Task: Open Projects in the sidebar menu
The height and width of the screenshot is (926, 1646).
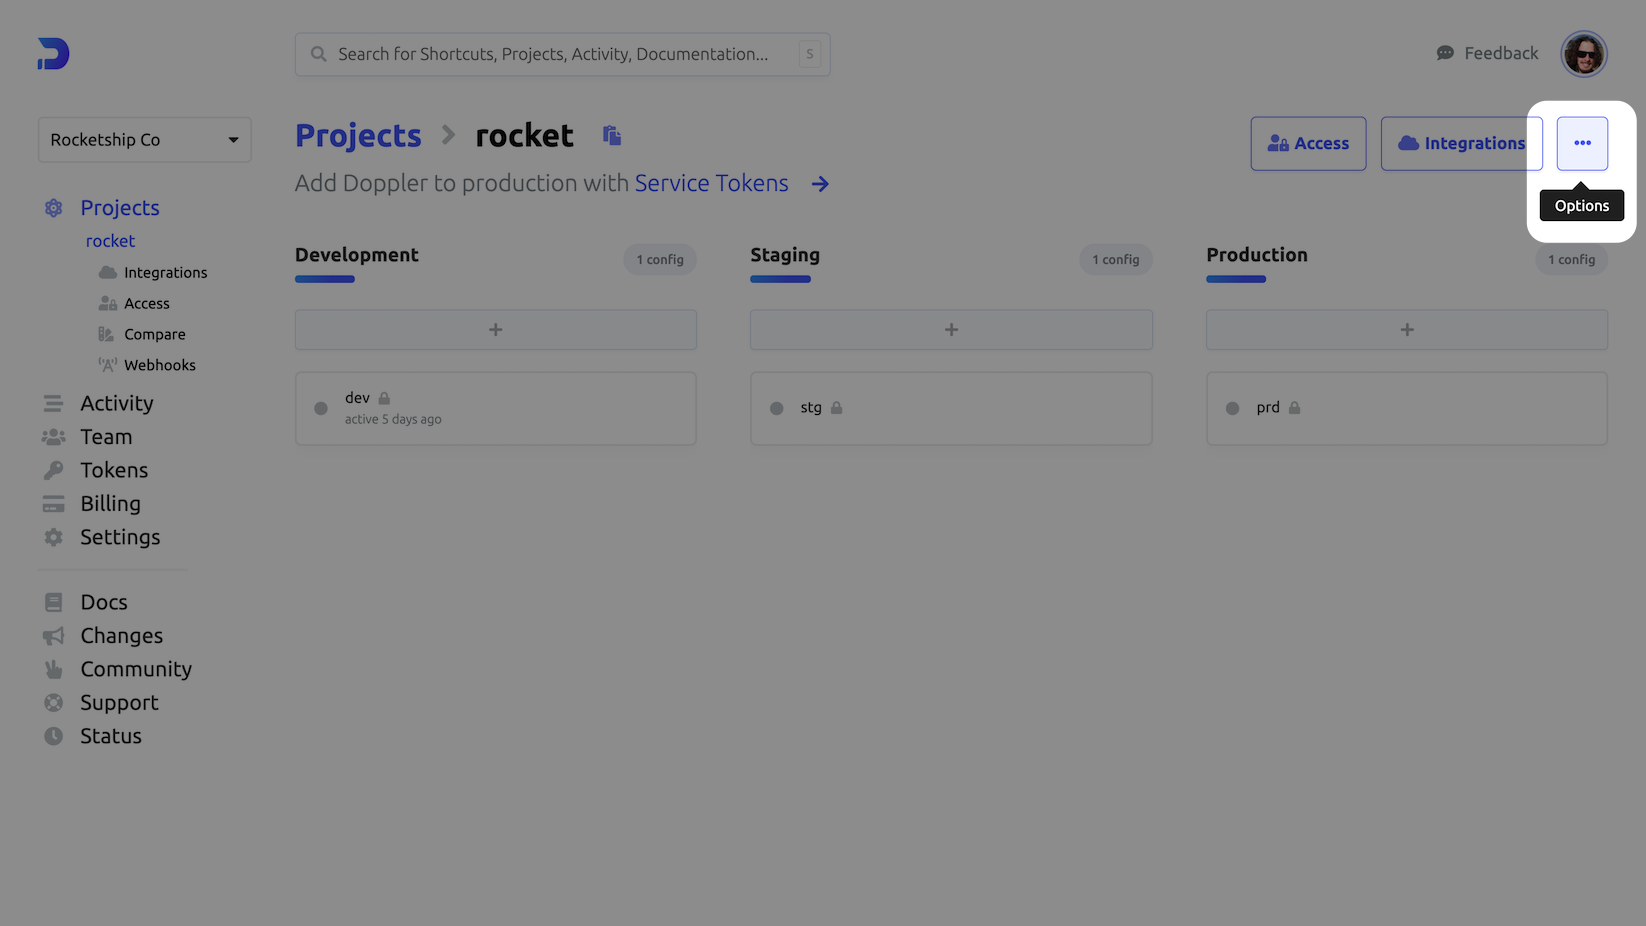Action: coord(120,208)
